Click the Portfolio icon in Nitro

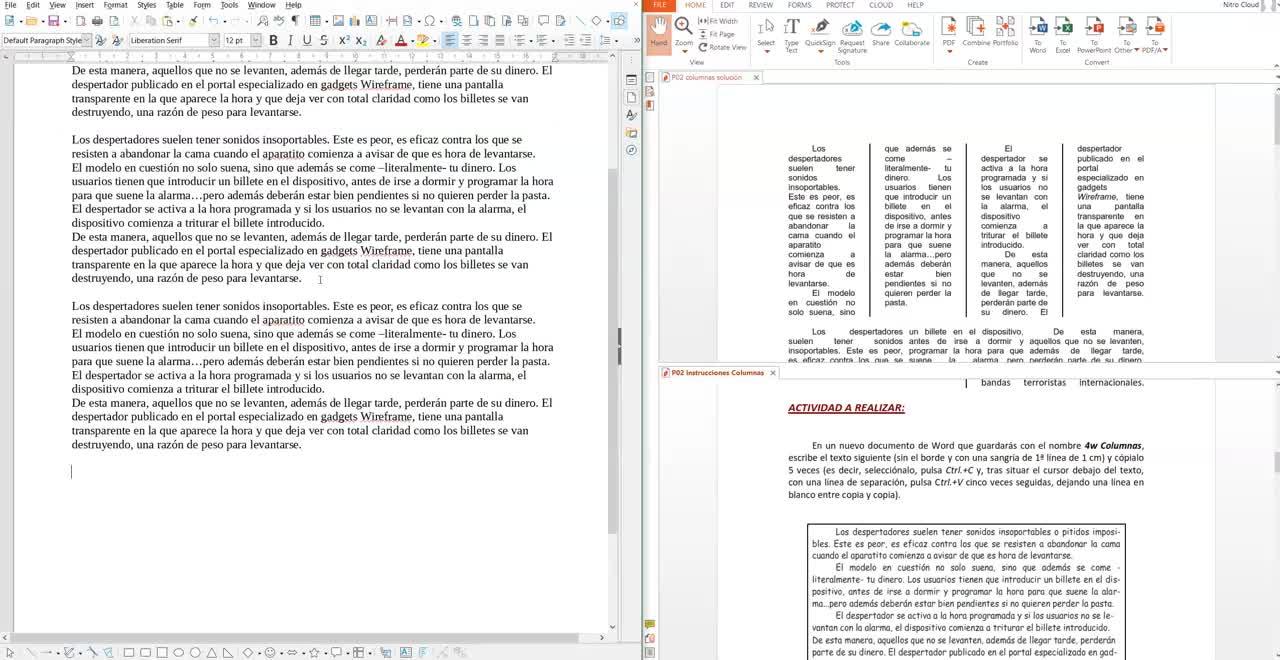pos(1005,33)
